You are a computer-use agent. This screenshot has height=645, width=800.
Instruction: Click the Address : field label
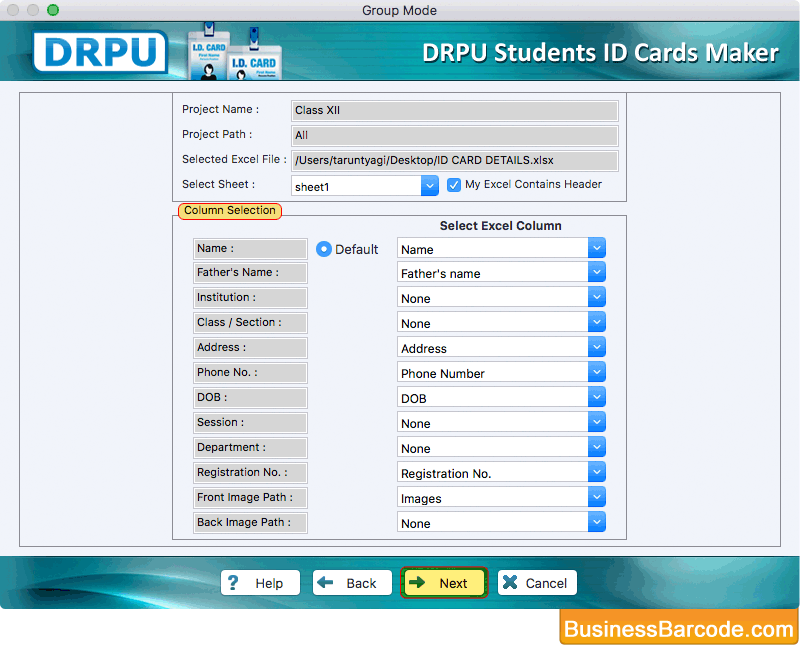tap(250, 348)
